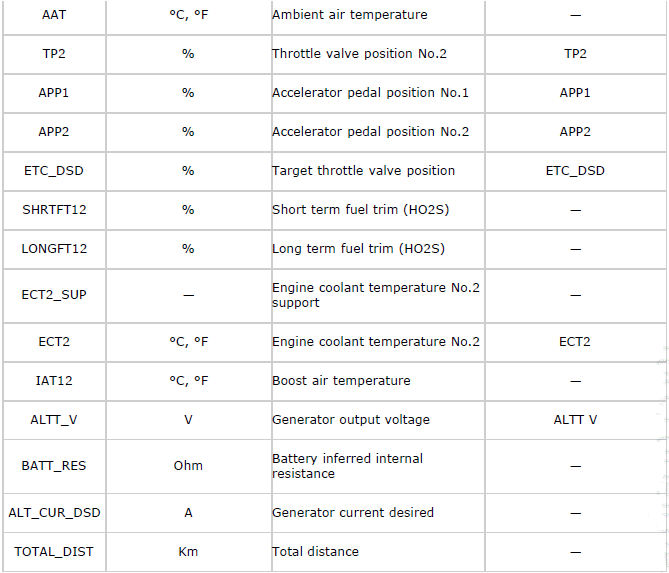The image size is (669, 573).
Task: Select the APP1 cell in the last column
Action: [x=575, y=93]
